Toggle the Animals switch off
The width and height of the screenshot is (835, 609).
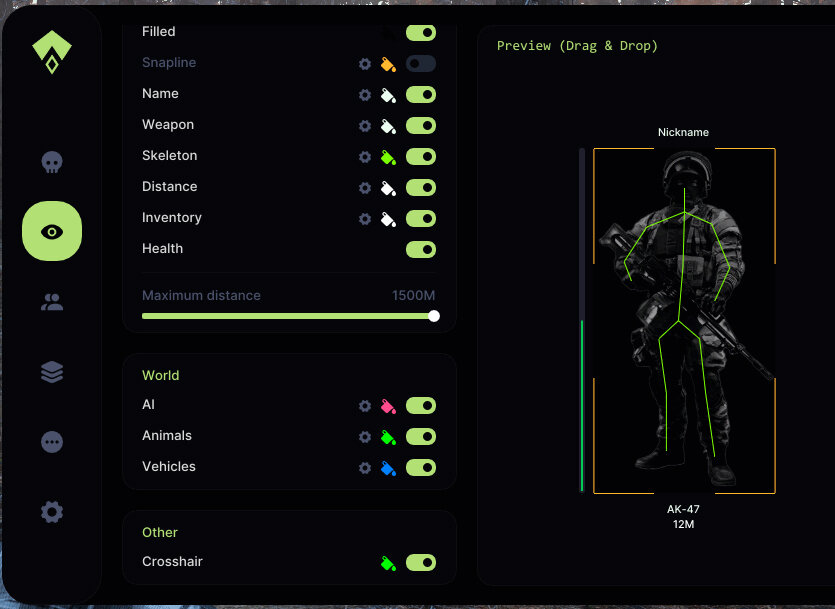click(x=421, y=437)
